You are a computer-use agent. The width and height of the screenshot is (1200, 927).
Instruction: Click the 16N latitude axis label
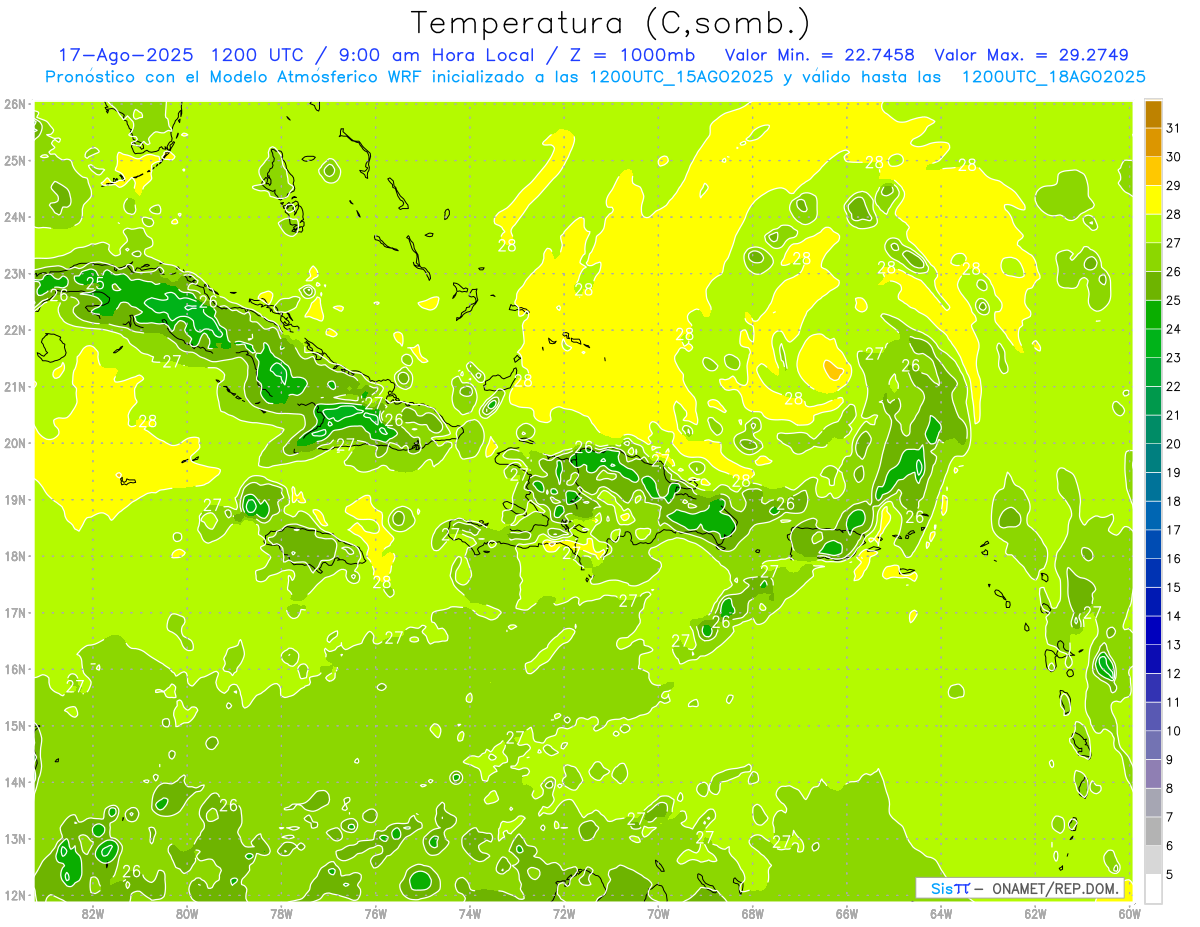tap(15, 669)
